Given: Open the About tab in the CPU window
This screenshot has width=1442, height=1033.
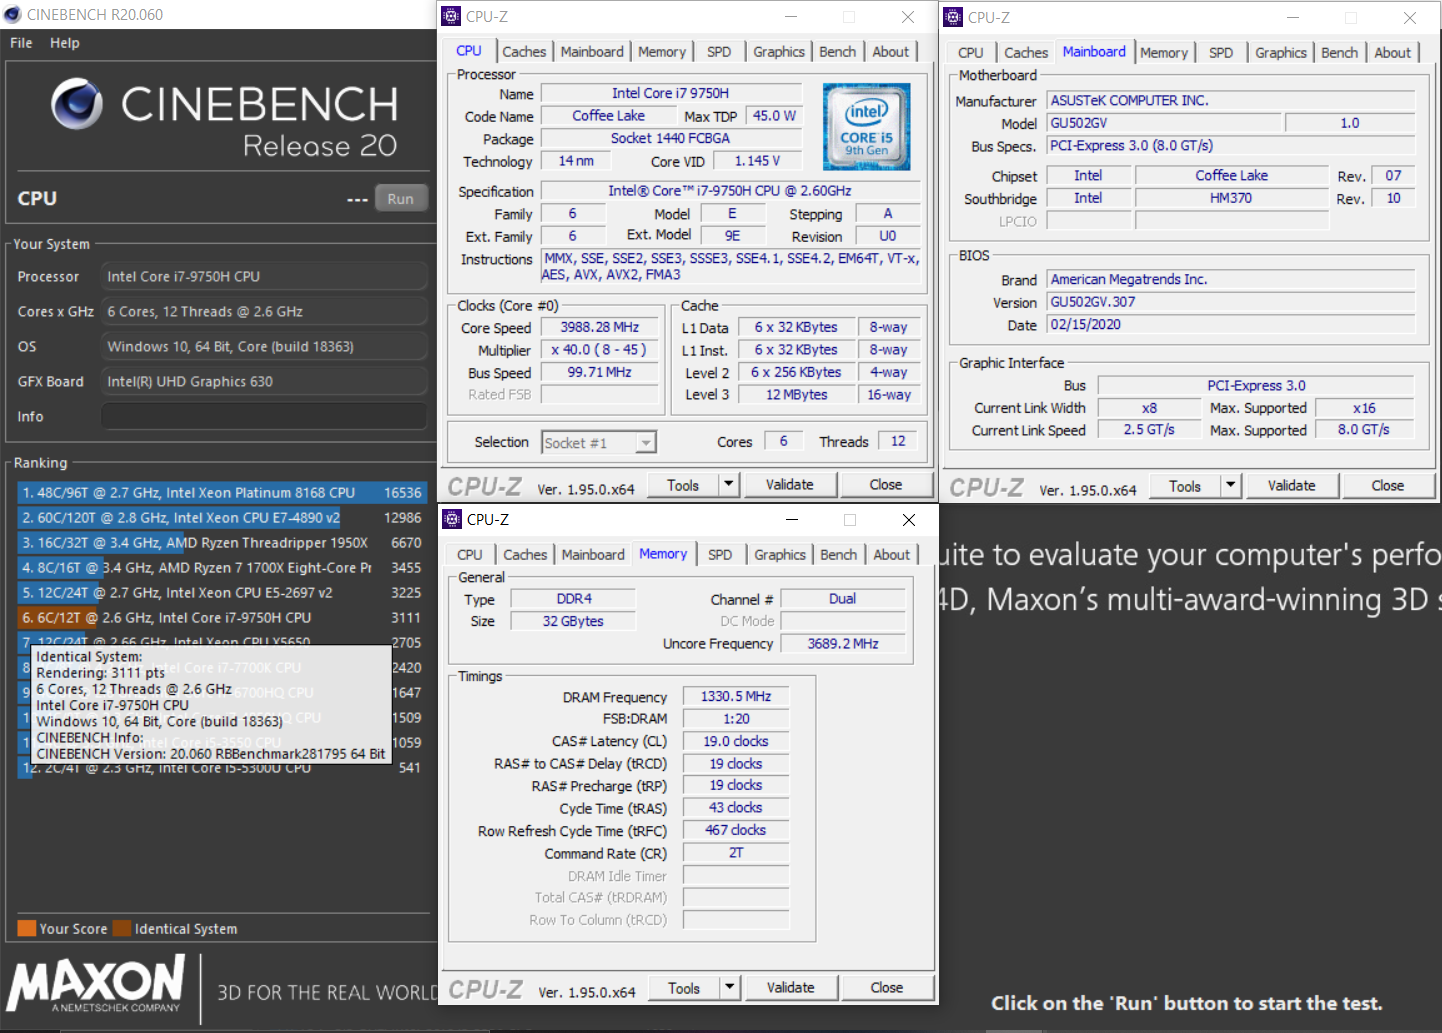Looking at the screenshot, I should 891,52.
